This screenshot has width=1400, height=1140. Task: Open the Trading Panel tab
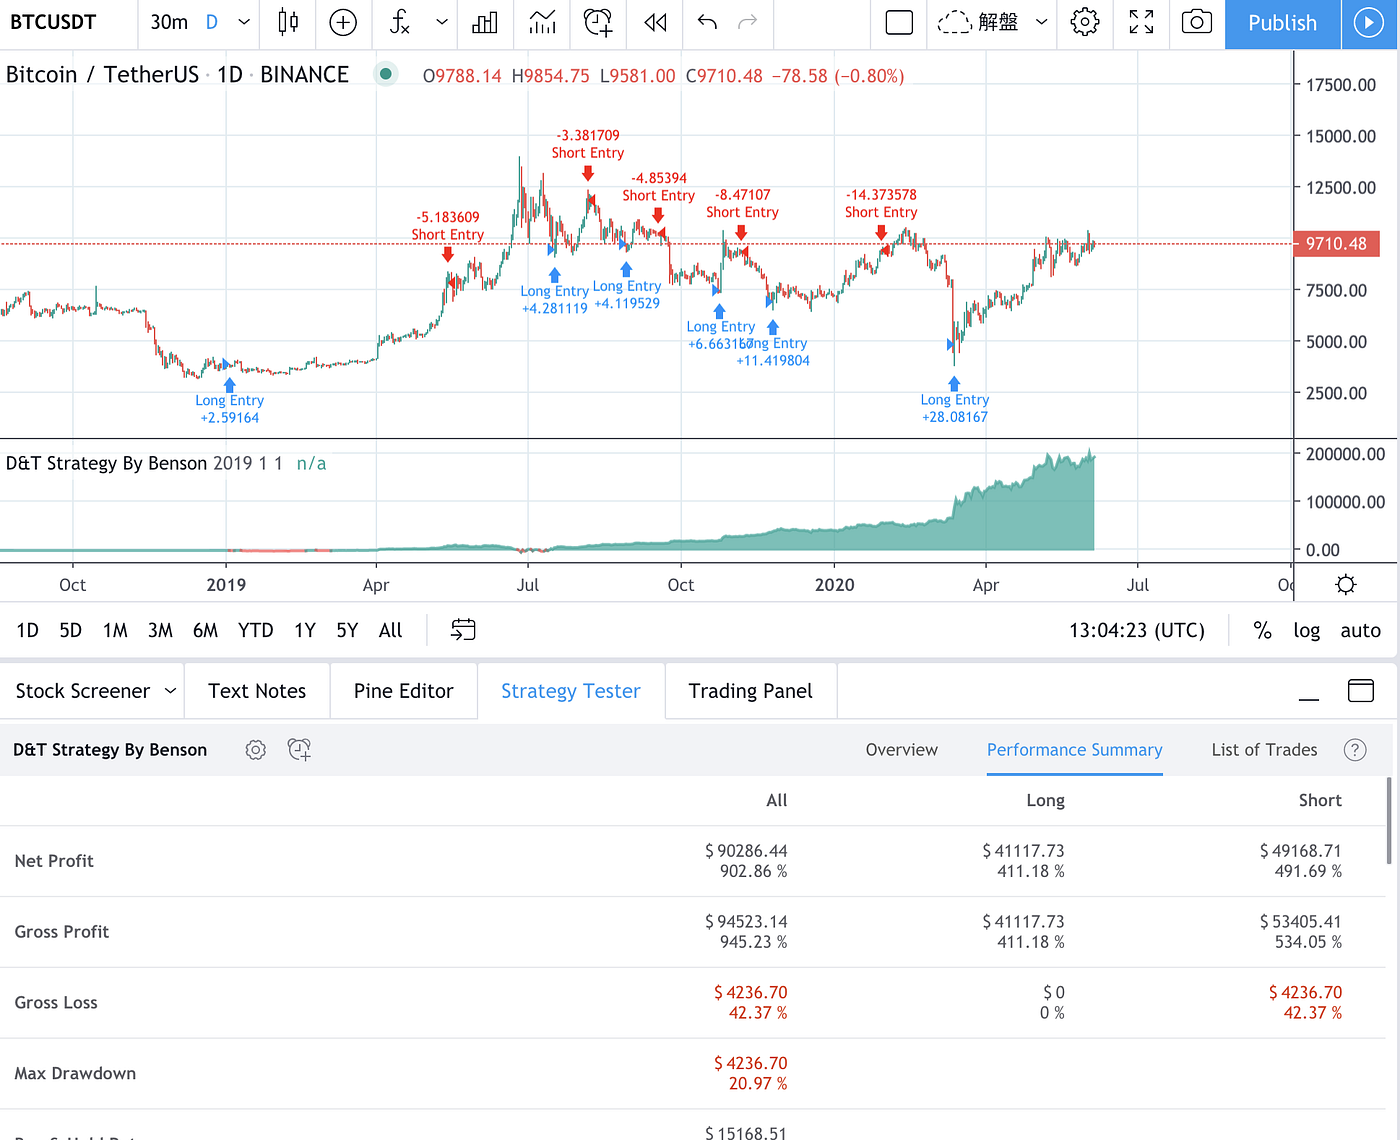(751, 691)
